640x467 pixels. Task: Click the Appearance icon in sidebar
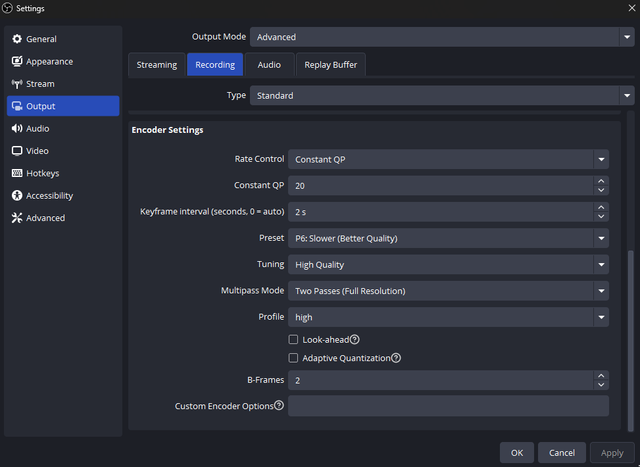pos(17,61)
